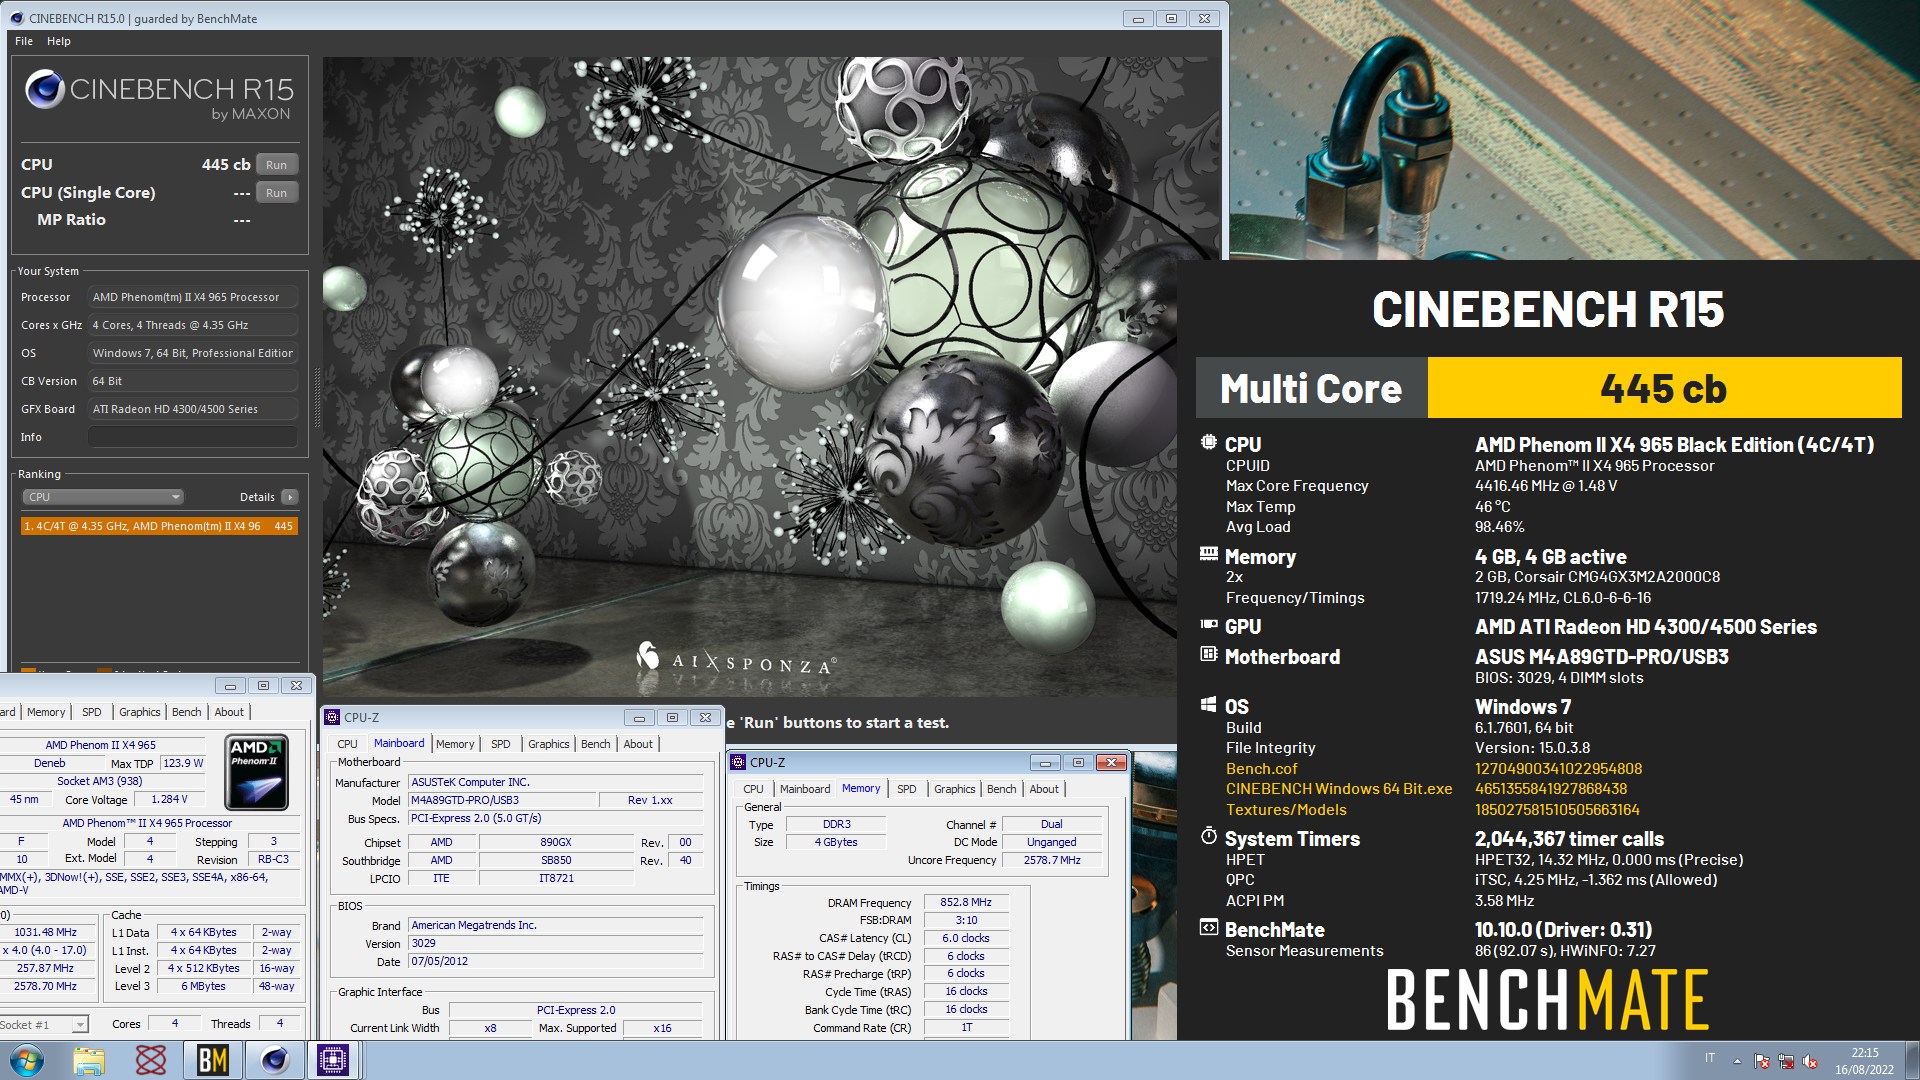Click the Windows OS icon in BenchMate panel

[1208, 704]
